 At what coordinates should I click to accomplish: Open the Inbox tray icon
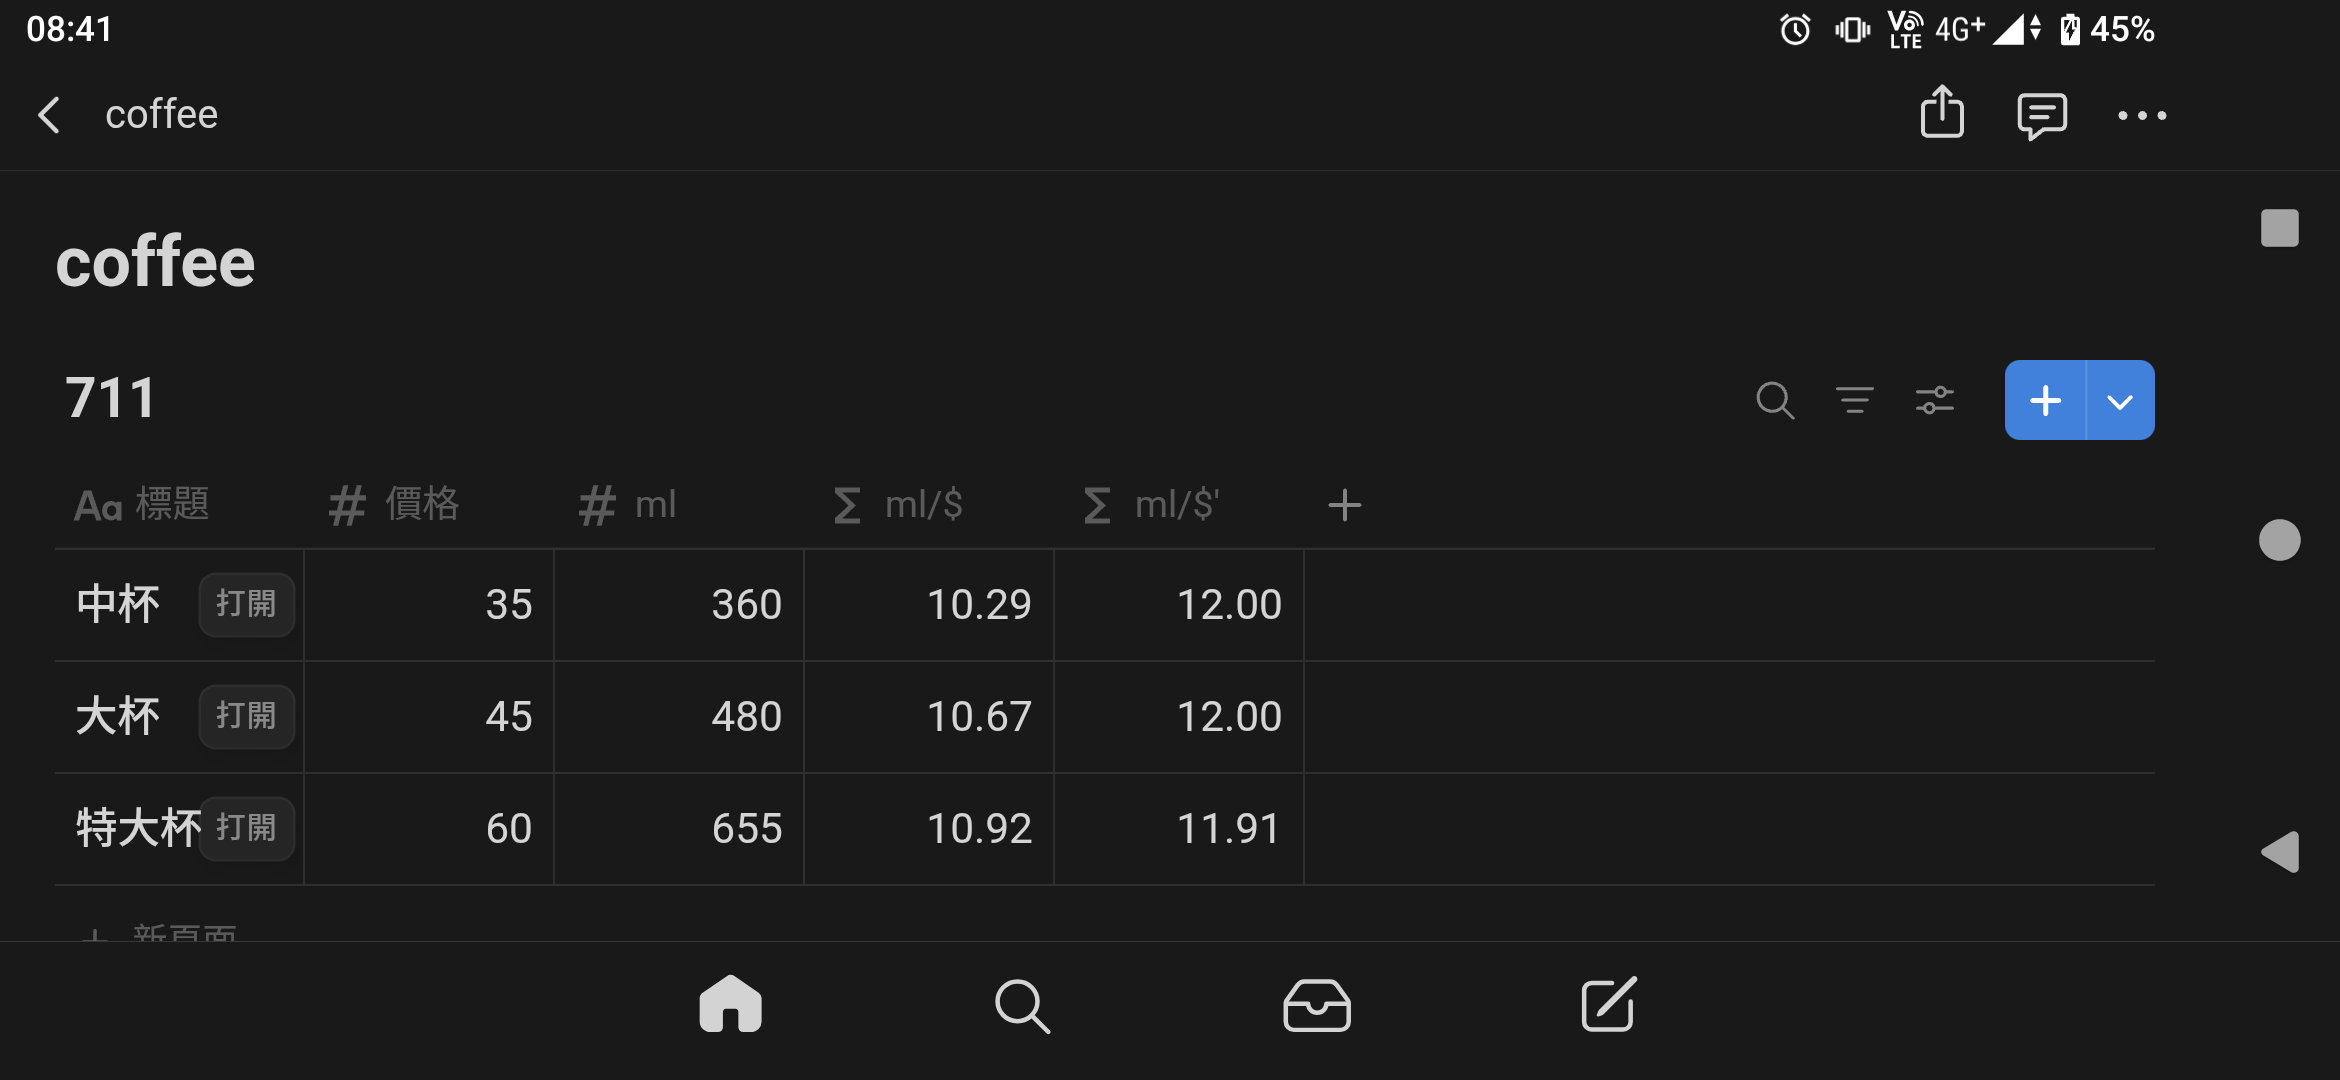pos(1317,1005)
